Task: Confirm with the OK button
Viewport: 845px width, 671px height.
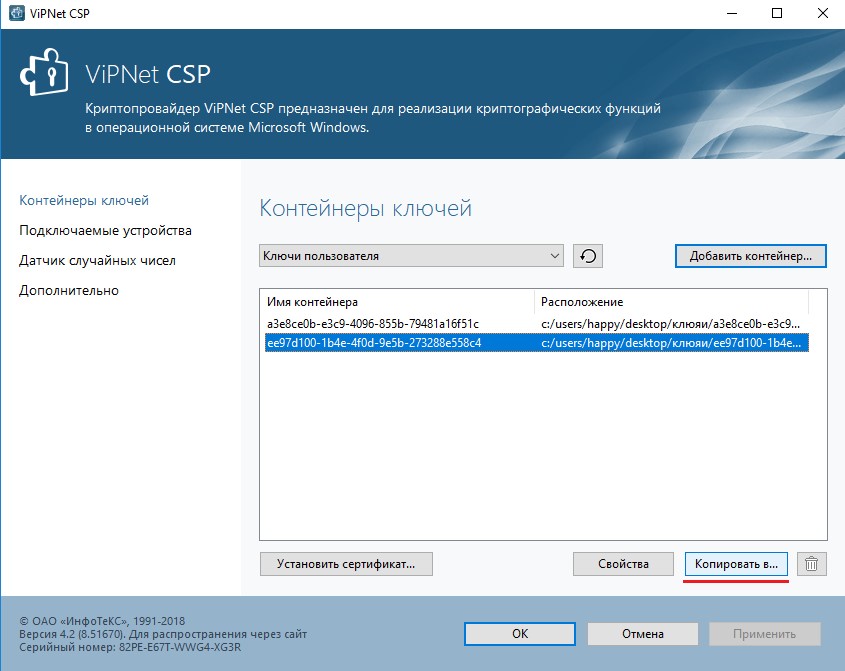Action: click(520, 634)
